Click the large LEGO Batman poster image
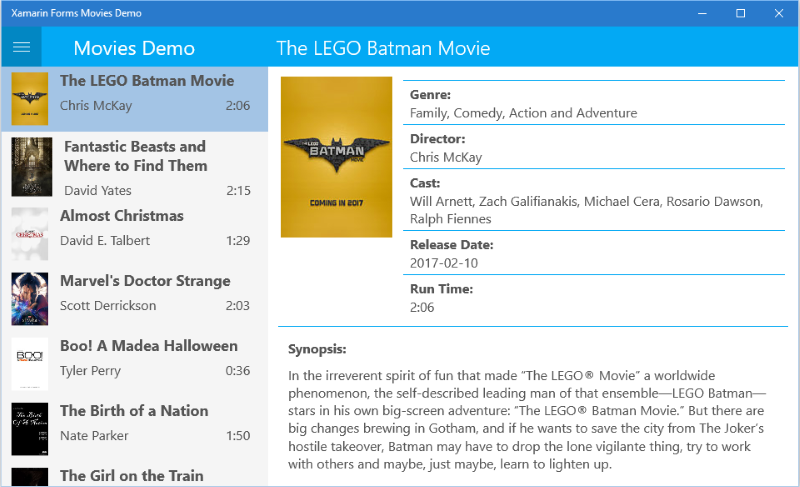The height and width of the screenshot is (487, 800). pyautogui.click(x=336, y=157)
